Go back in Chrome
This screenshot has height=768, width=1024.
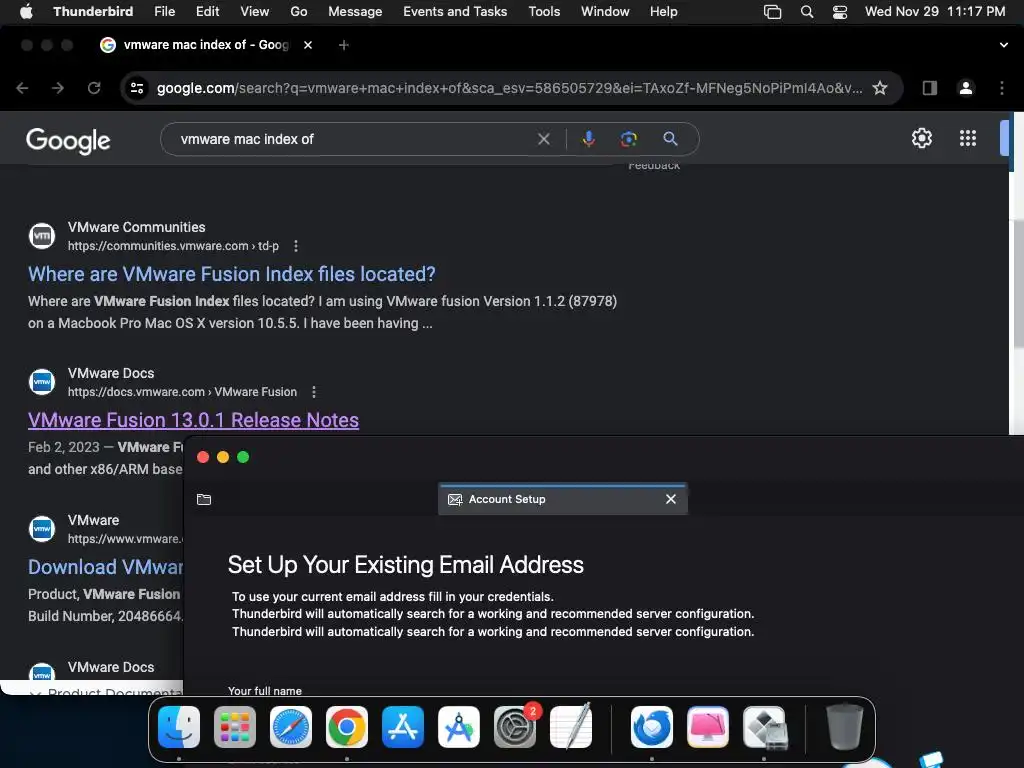(22, 88)
